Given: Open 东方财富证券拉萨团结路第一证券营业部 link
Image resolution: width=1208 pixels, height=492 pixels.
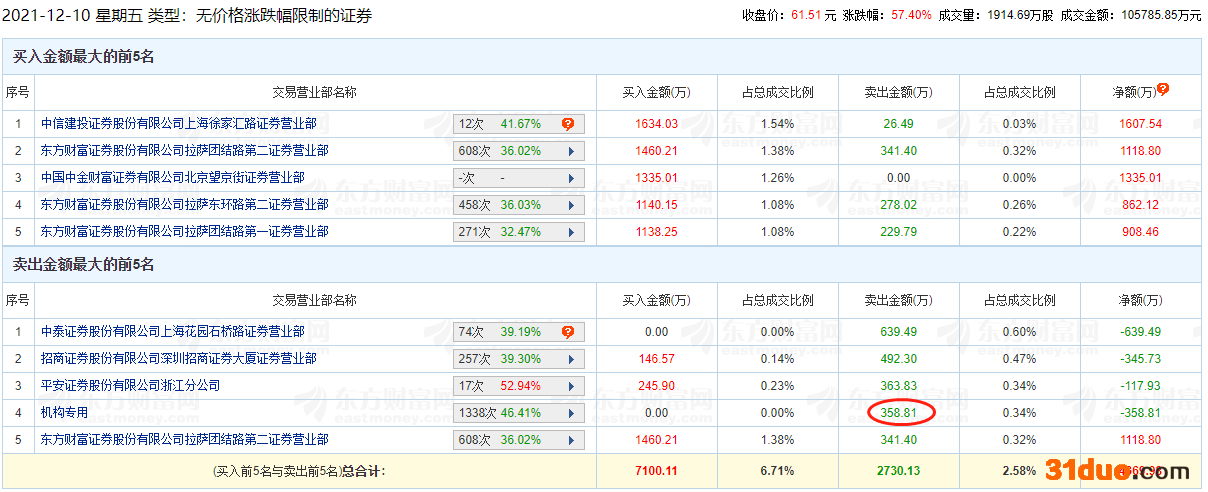Looking at the screenshot, I should click(x=185, y=232).
